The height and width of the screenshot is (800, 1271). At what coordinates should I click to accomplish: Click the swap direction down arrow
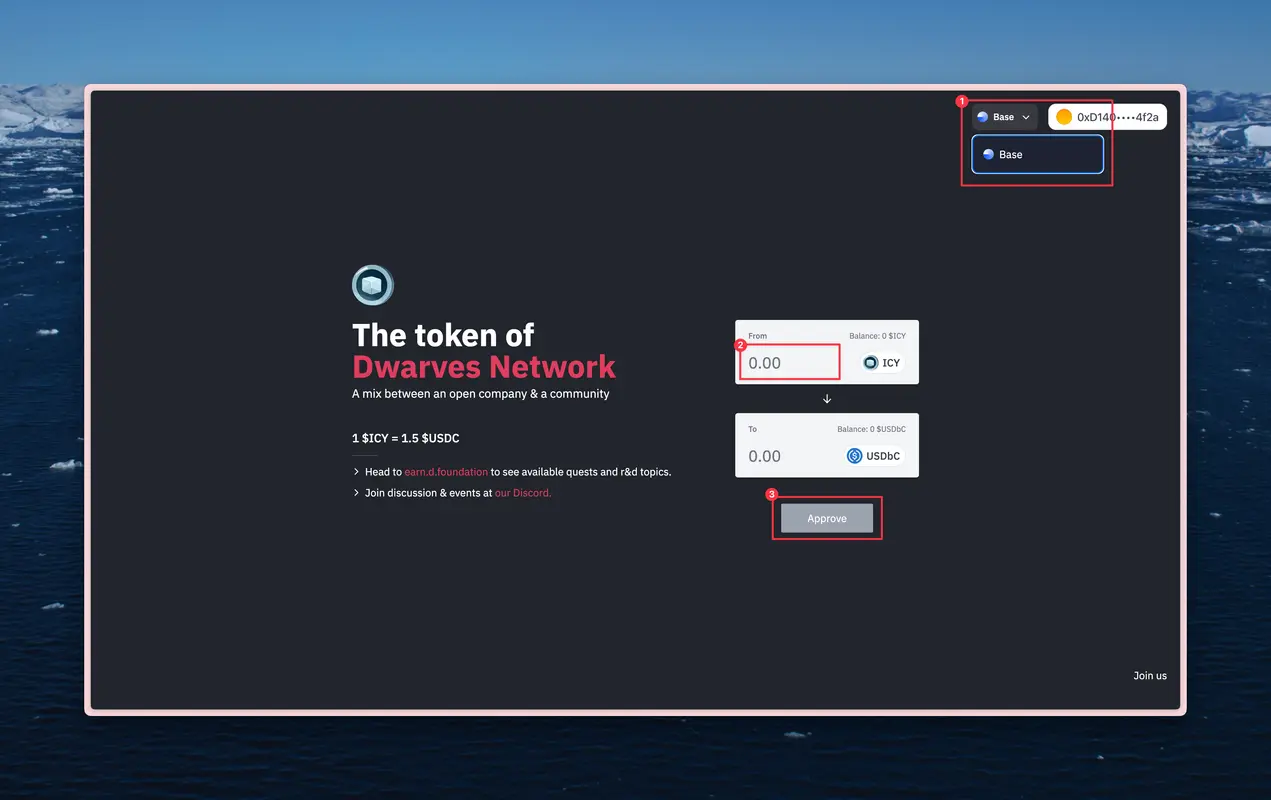tap(827, 399)
